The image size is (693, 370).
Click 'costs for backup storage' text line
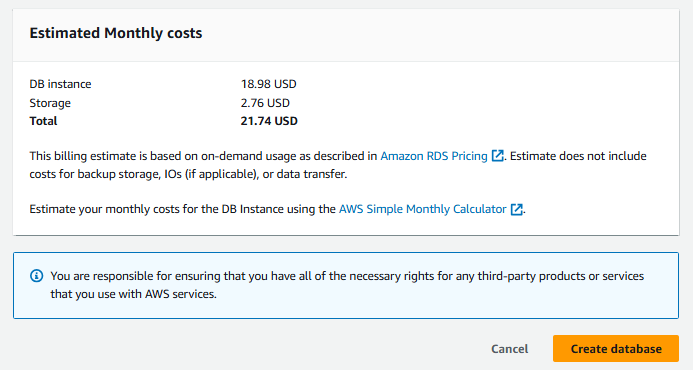tap(188, 174)
